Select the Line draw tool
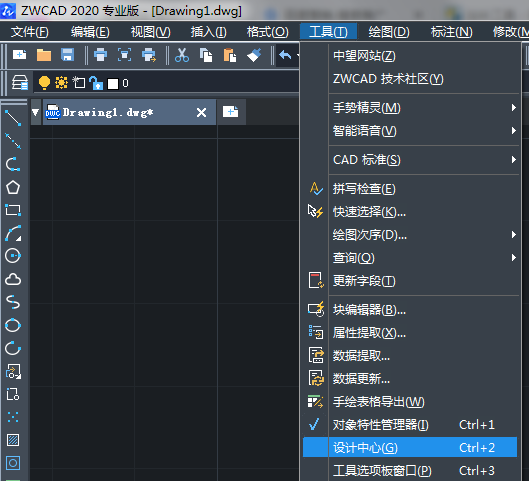529x481 pixels. [13, 118]
